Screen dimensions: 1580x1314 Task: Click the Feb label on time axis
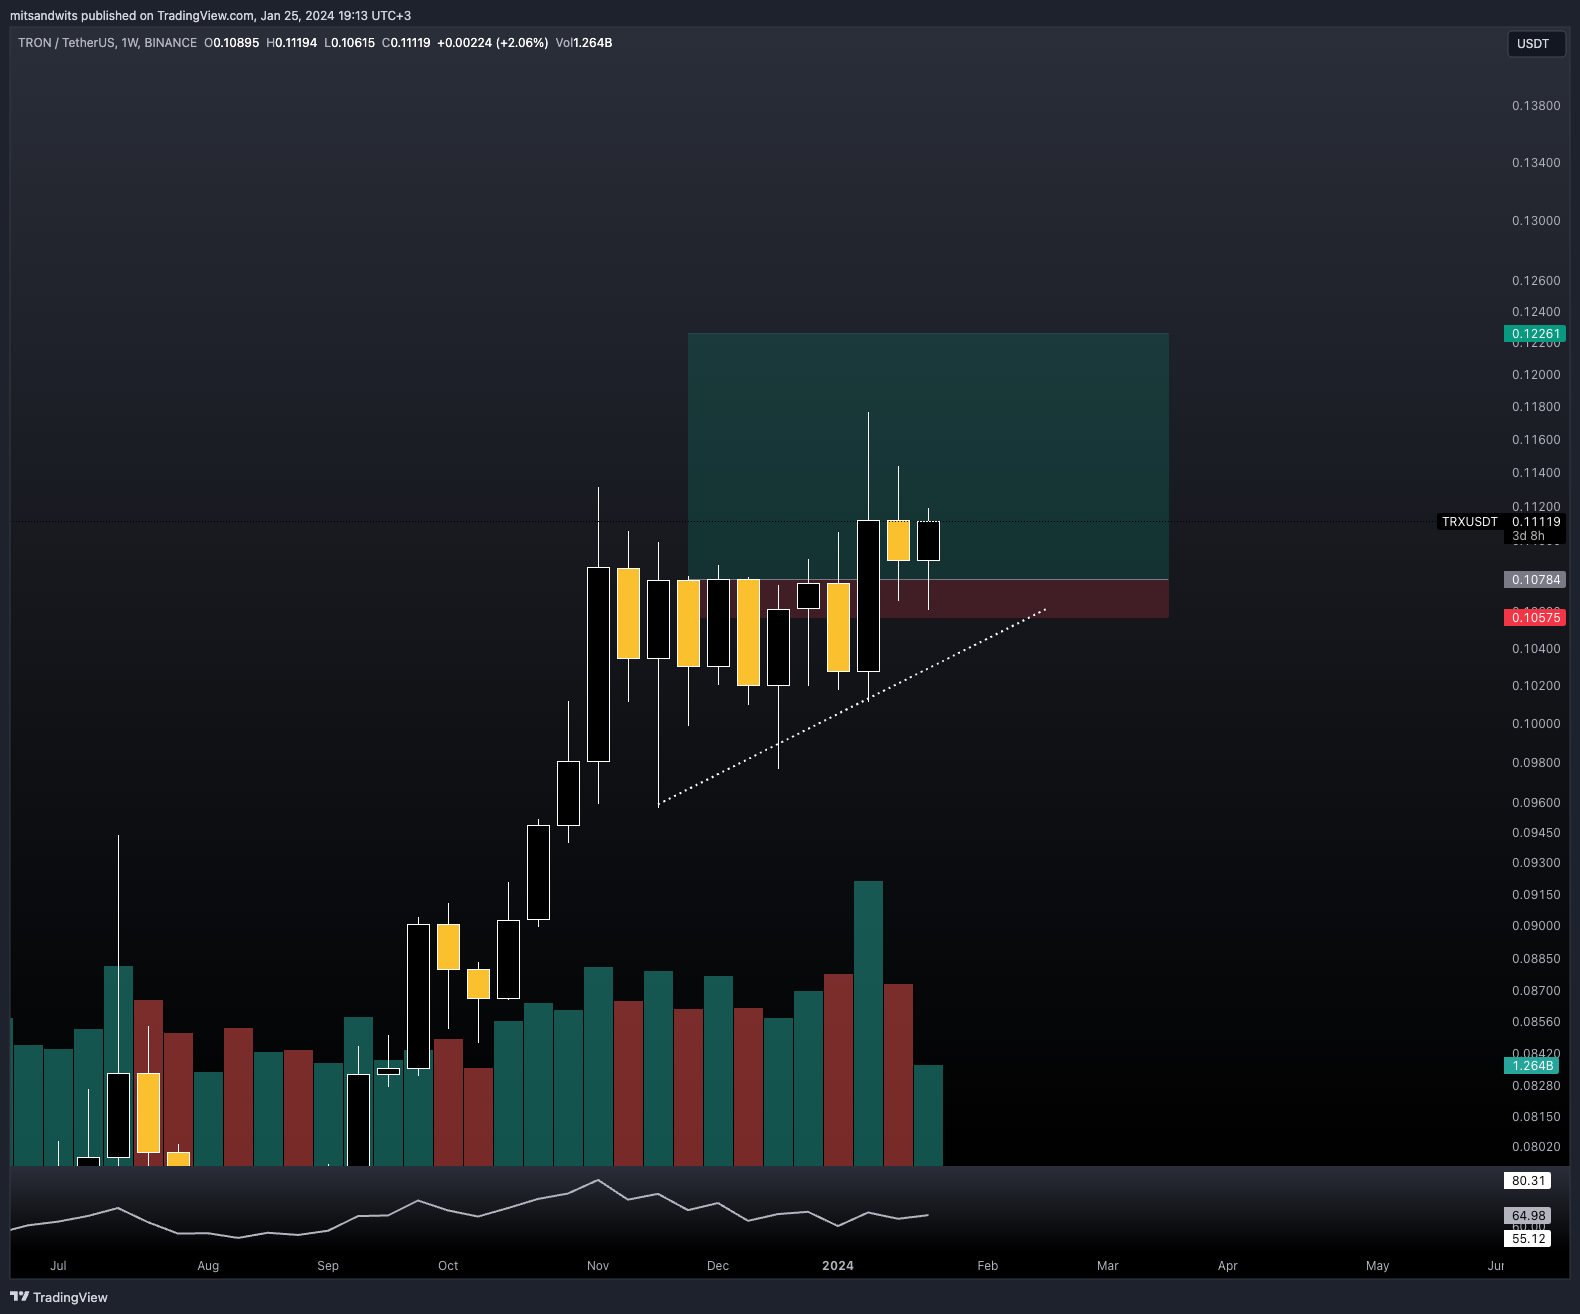coord(988,1266)
